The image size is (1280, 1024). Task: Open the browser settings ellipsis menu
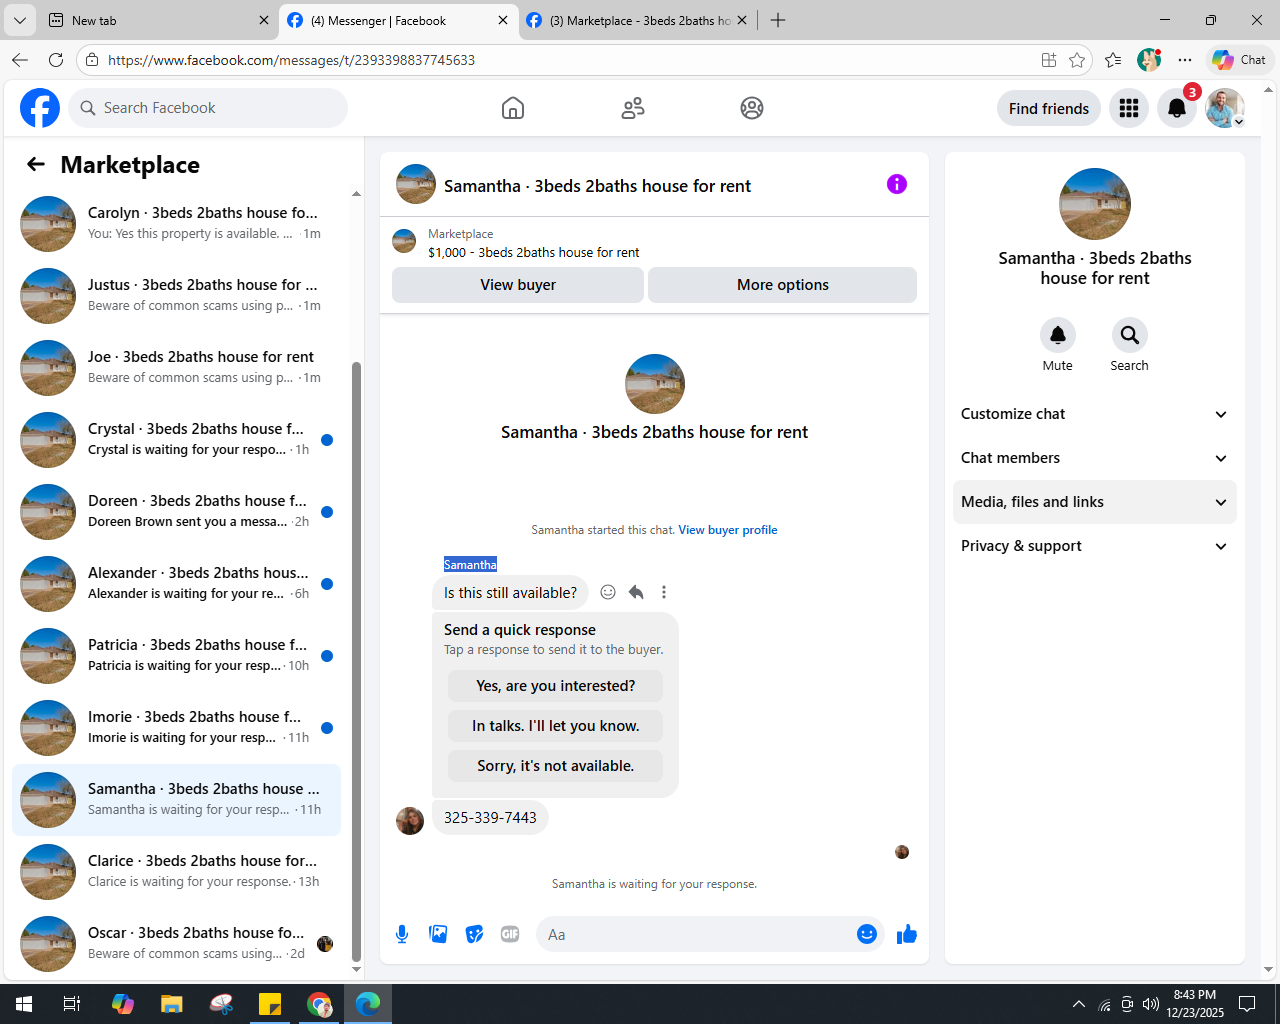[1185, 60]
